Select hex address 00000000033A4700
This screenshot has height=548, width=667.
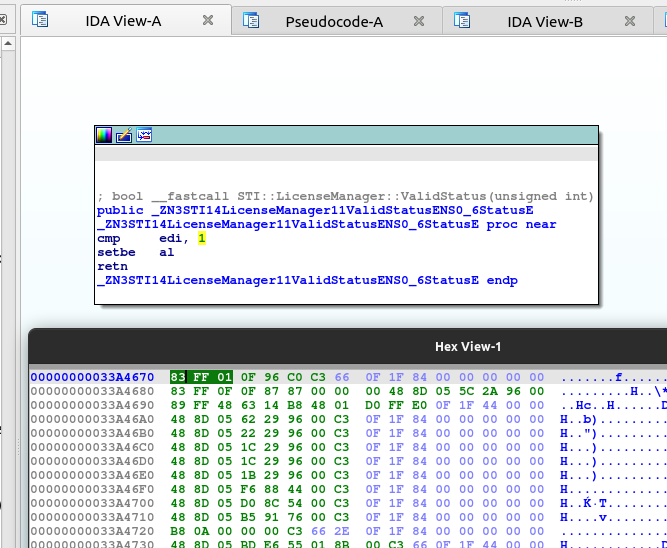[x=92, y=503]
